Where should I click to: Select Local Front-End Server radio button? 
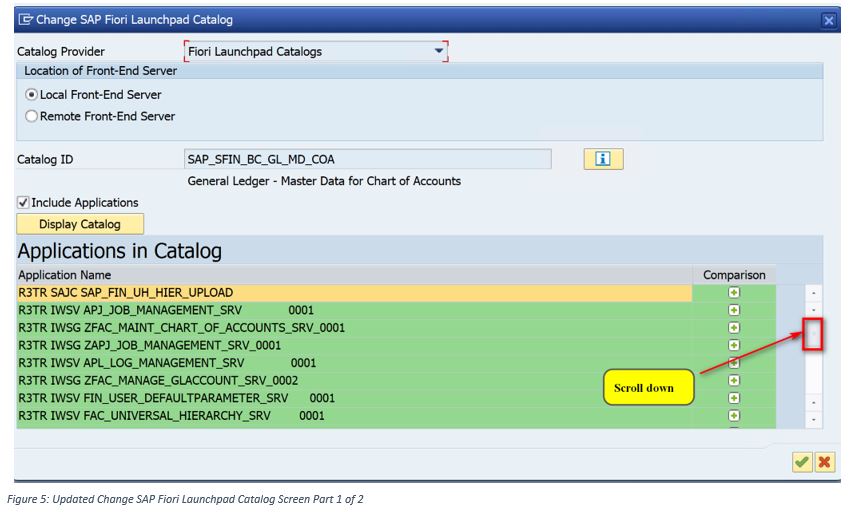point(32,95)
